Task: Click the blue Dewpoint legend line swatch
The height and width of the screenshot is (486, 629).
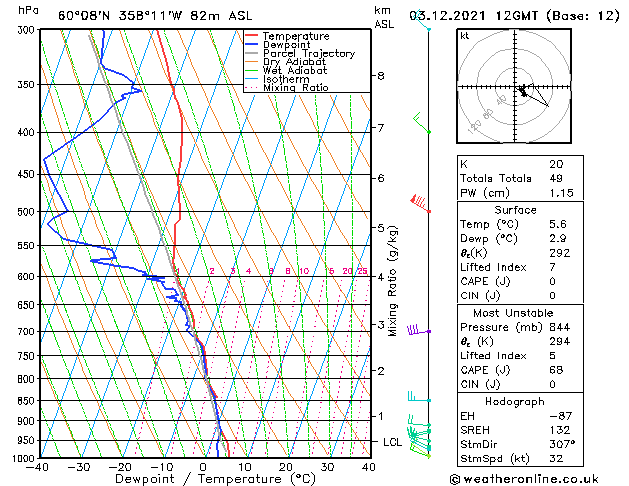Action: [x=252, y=44]
